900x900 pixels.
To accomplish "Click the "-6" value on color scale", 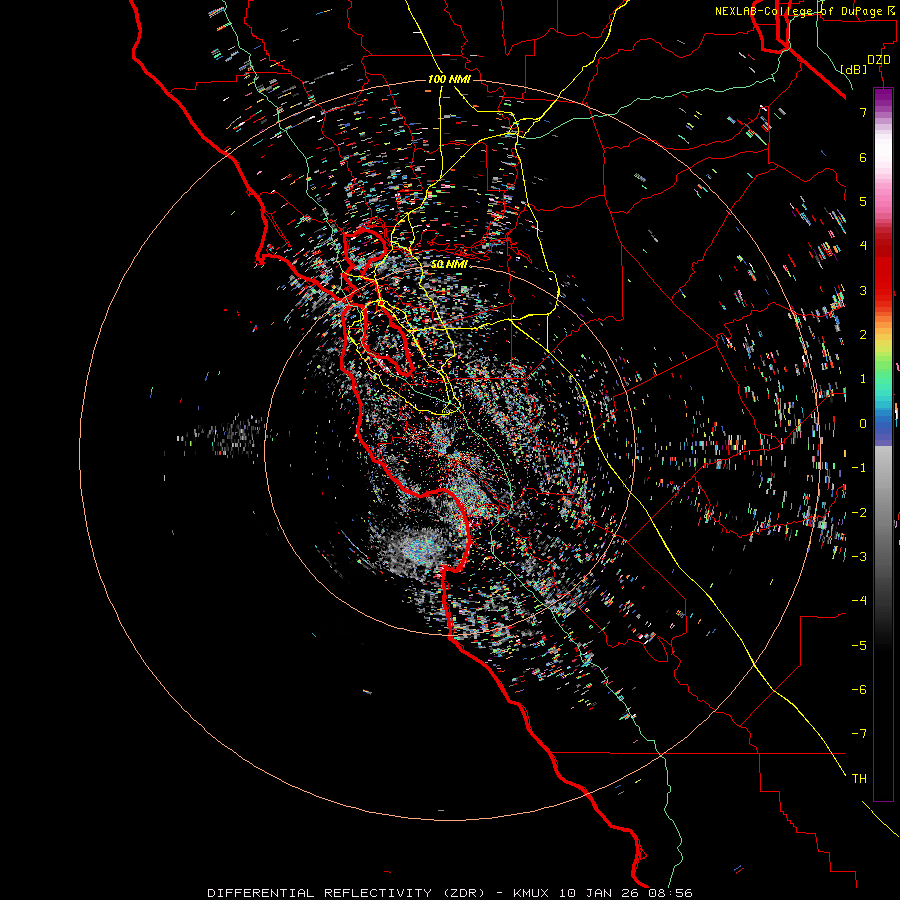I will [859, 690].
